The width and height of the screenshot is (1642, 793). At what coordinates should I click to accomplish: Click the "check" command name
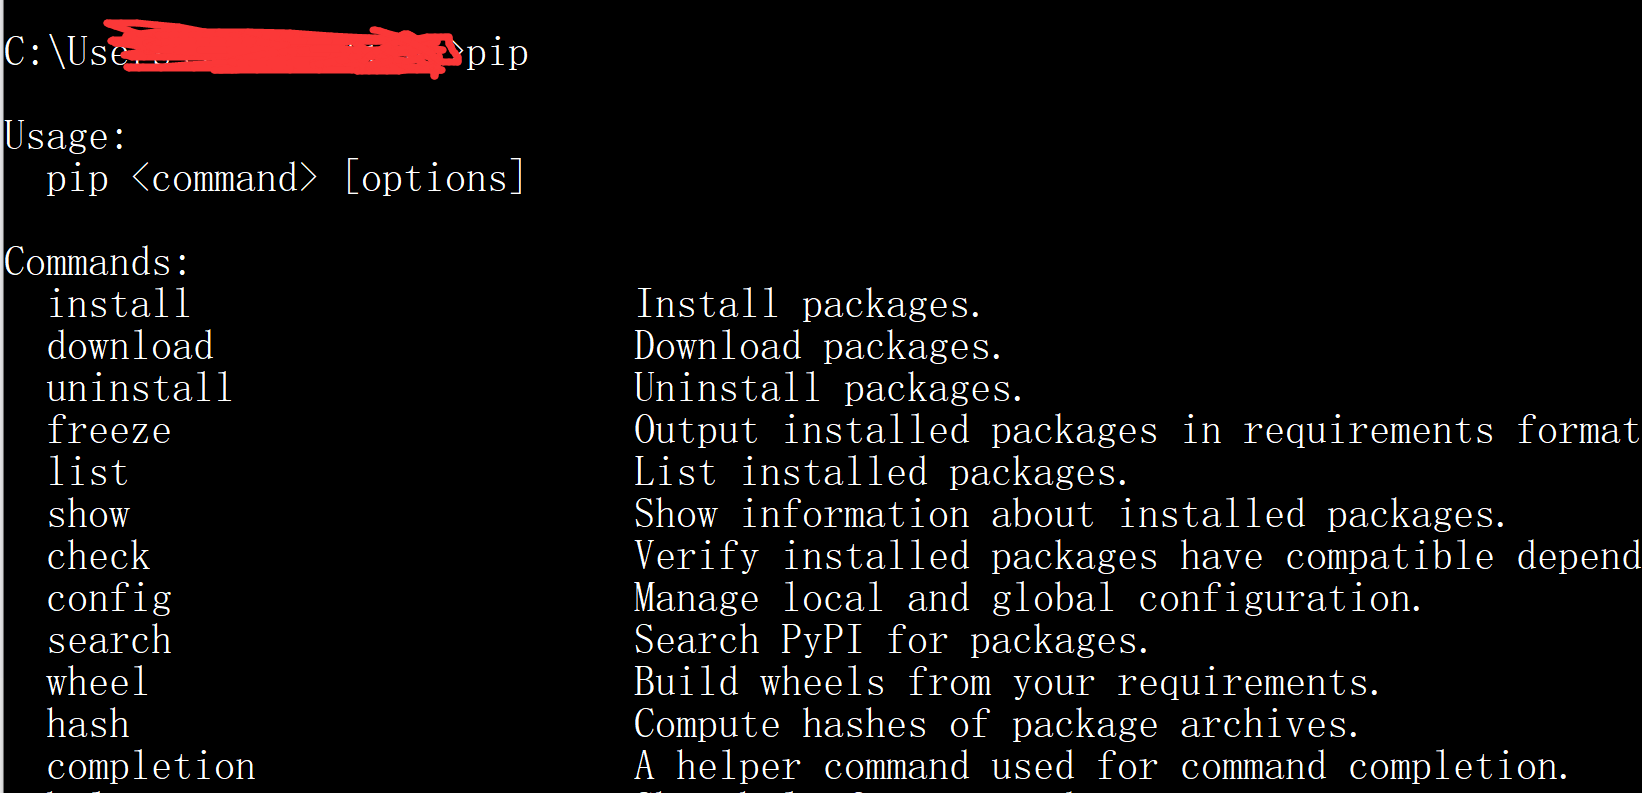click(98, 556)
